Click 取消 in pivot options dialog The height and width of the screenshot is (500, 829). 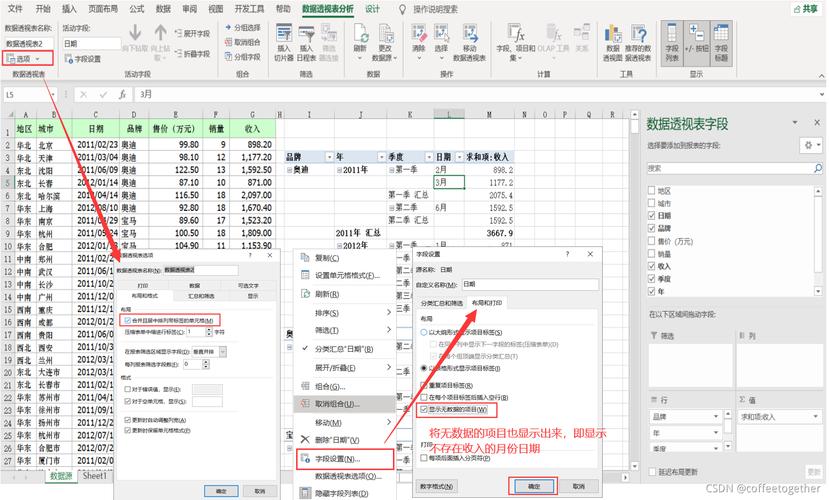(260, 491)
